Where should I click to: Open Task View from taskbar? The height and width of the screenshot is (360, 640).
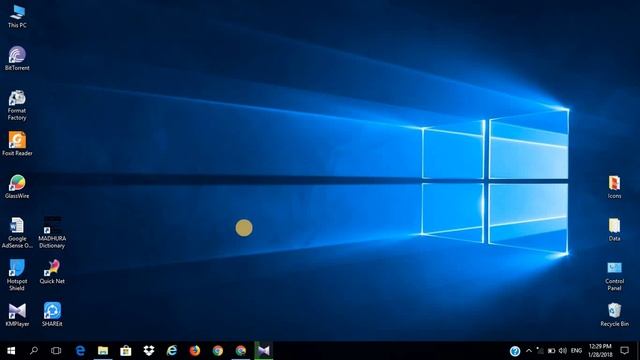56,351
